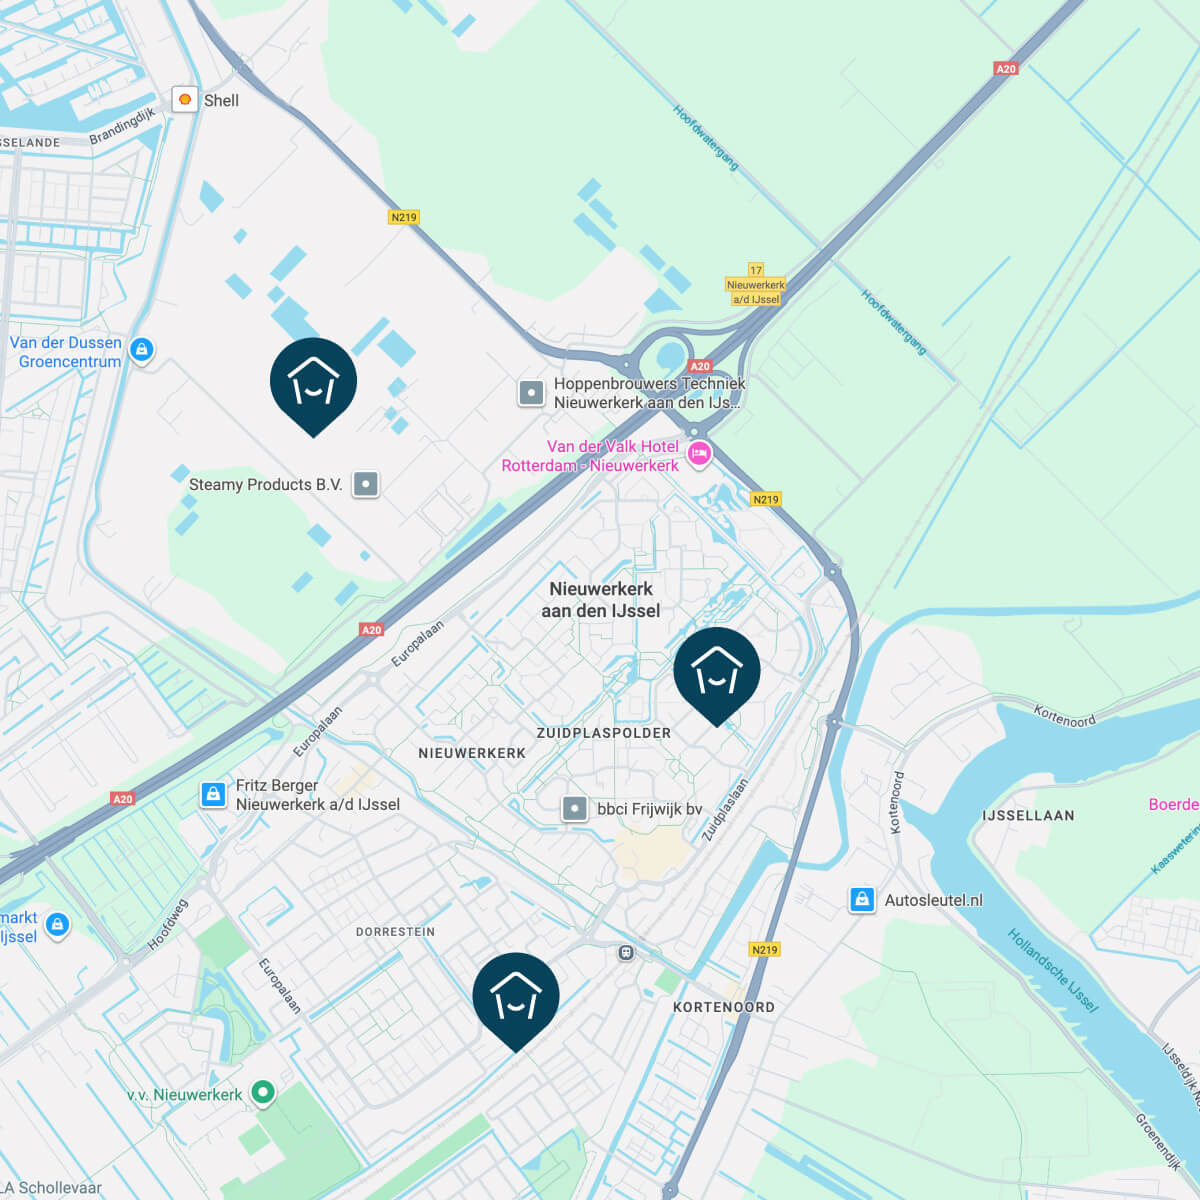Click the Nieuwerkerk aan den IJssel town label
This screenshot has width=1200, height=1200.
point(601,600)
